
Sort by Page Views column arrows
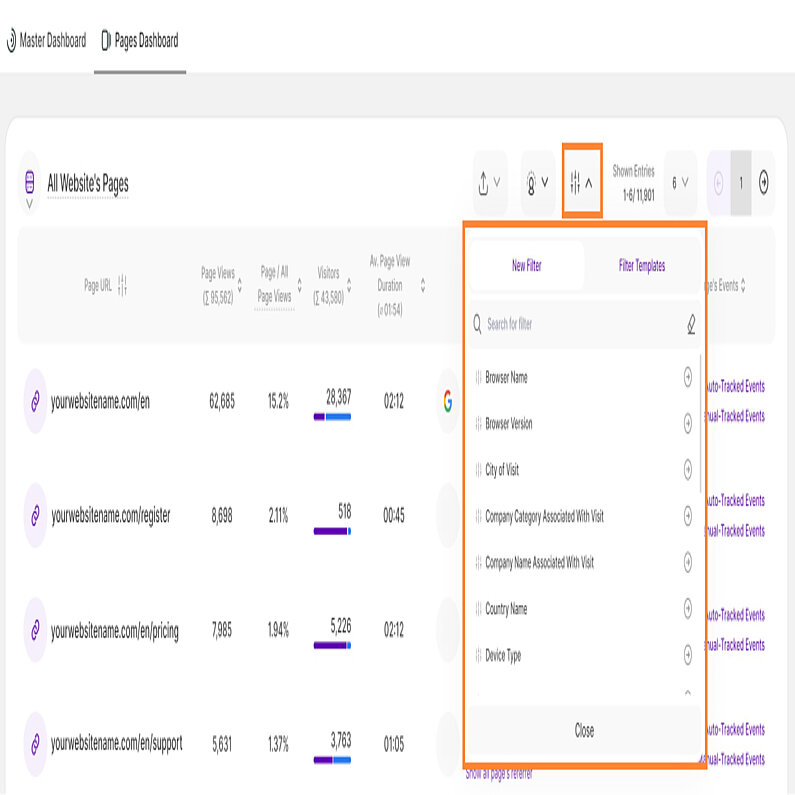click(240, 285)
